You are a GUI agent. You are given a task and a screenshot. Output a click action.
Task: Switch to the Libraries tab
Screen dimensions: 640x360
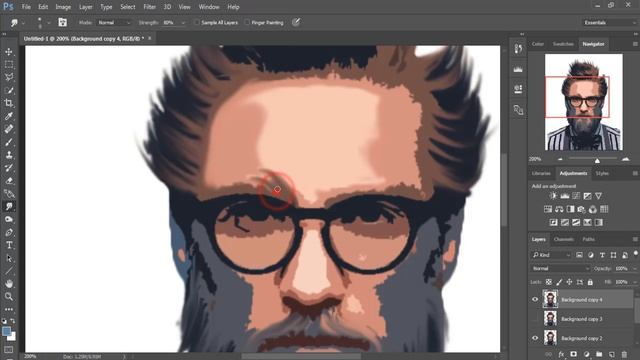click(x=541, y=173)
